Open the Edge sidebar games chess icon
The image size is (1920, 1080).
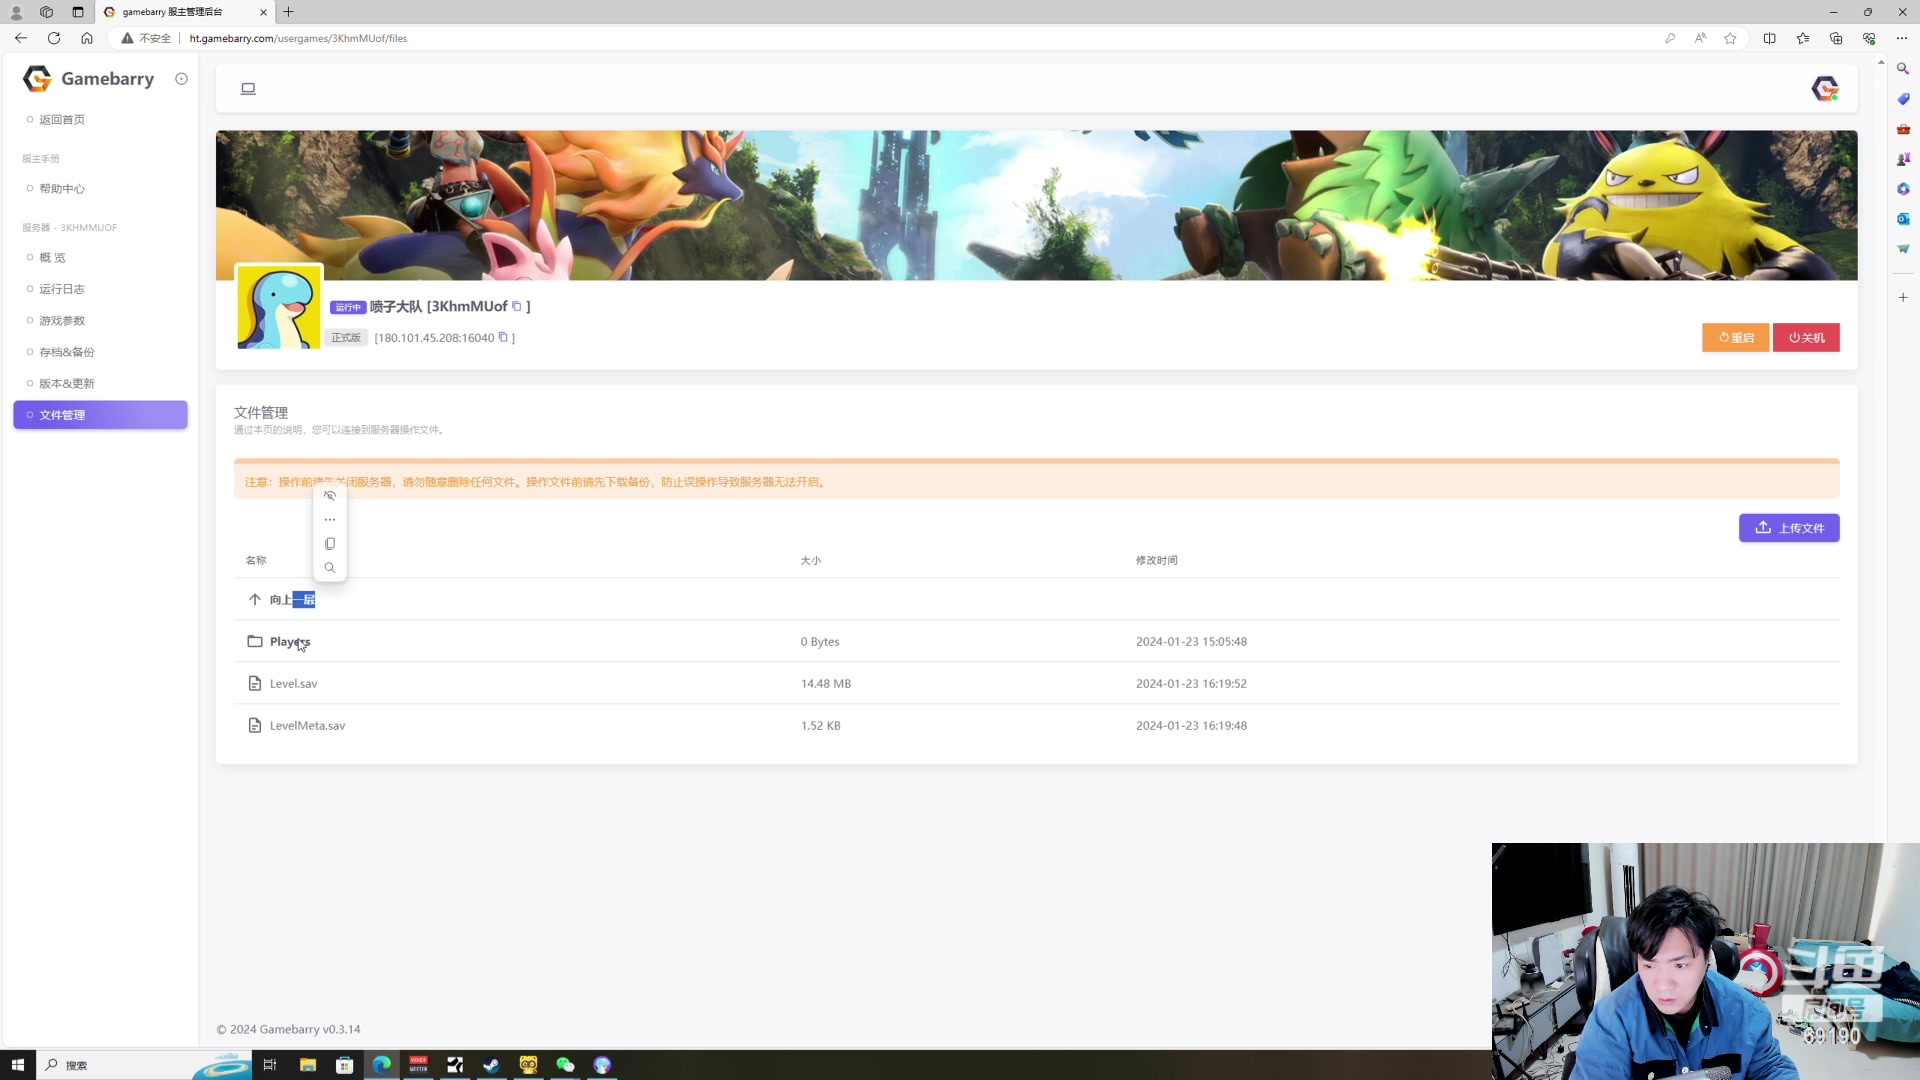pos(1903,159)
